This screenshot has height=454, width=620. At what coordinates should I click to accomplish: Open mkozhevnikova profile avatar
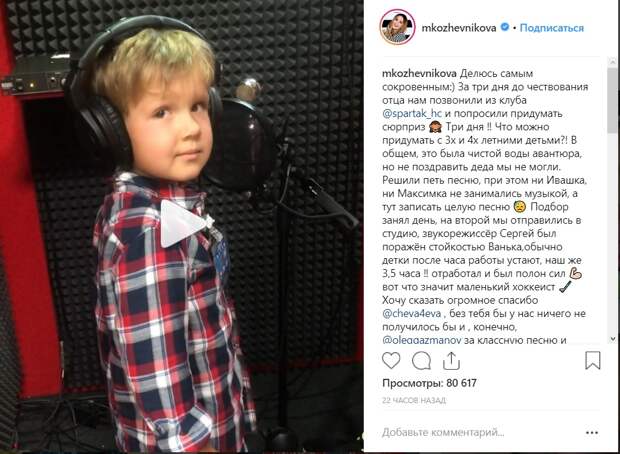397,27
